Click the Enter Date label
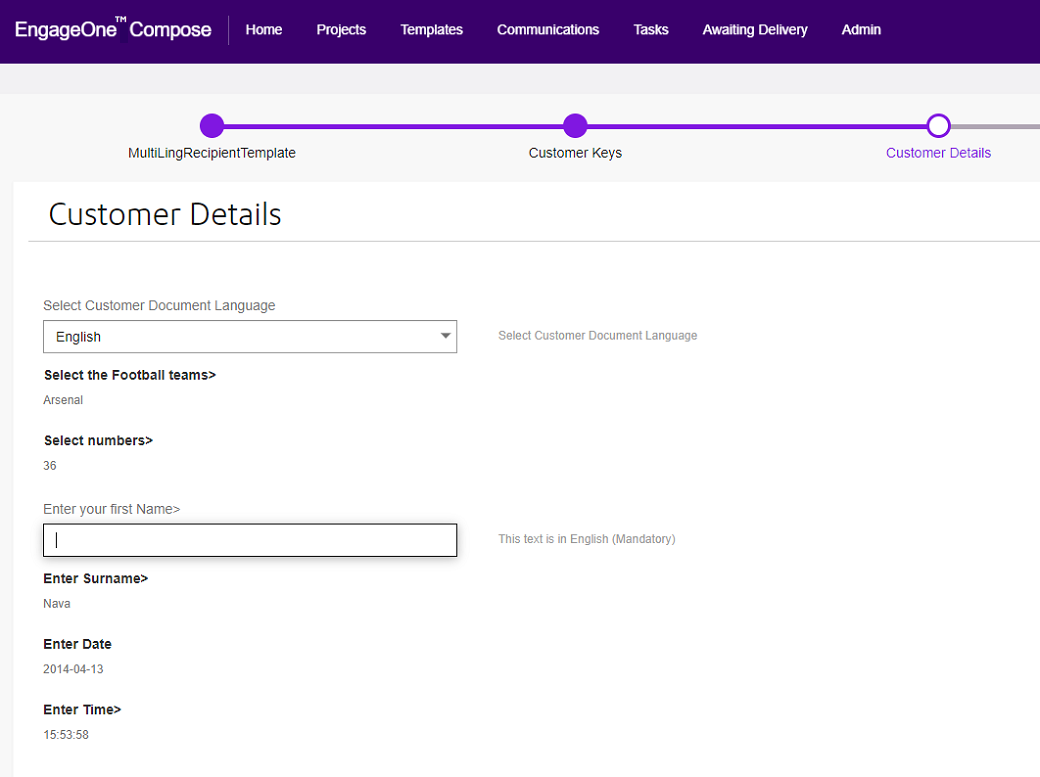 click(x=78, y=644)
